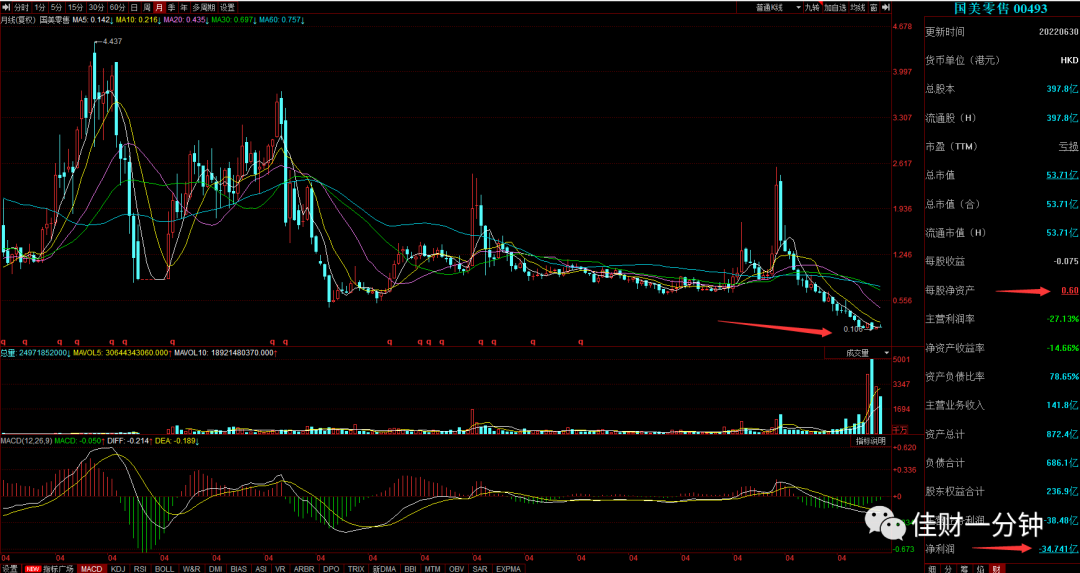Viewport: 1080px width, 573px height.
Task: Switch to the 1分 one-minute period
Action: point(40,7)
